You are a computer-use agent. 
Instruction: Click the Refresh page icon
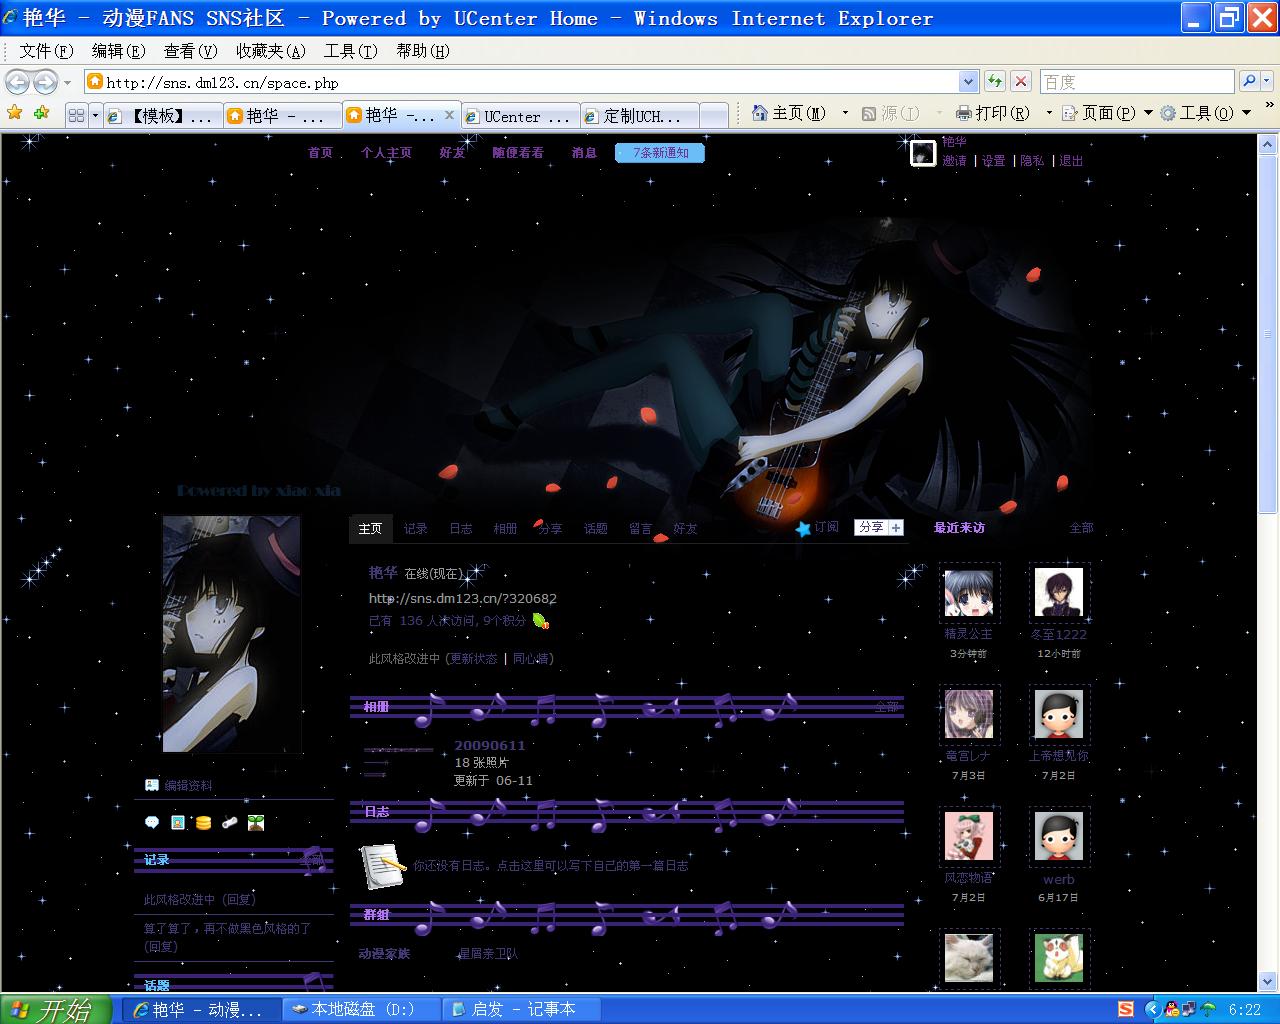click(994, 82)
